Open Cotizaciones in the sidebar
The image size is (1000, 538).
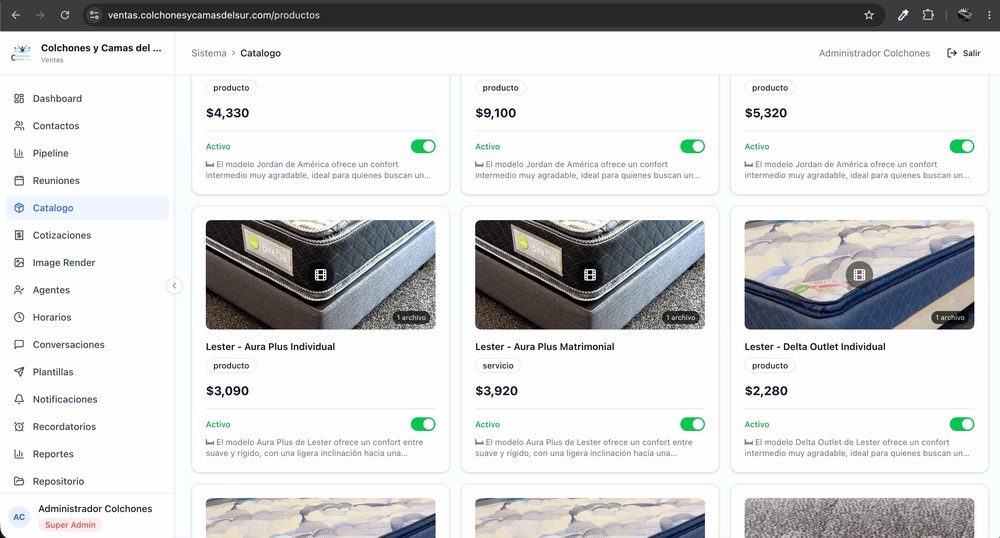(87, 235)
